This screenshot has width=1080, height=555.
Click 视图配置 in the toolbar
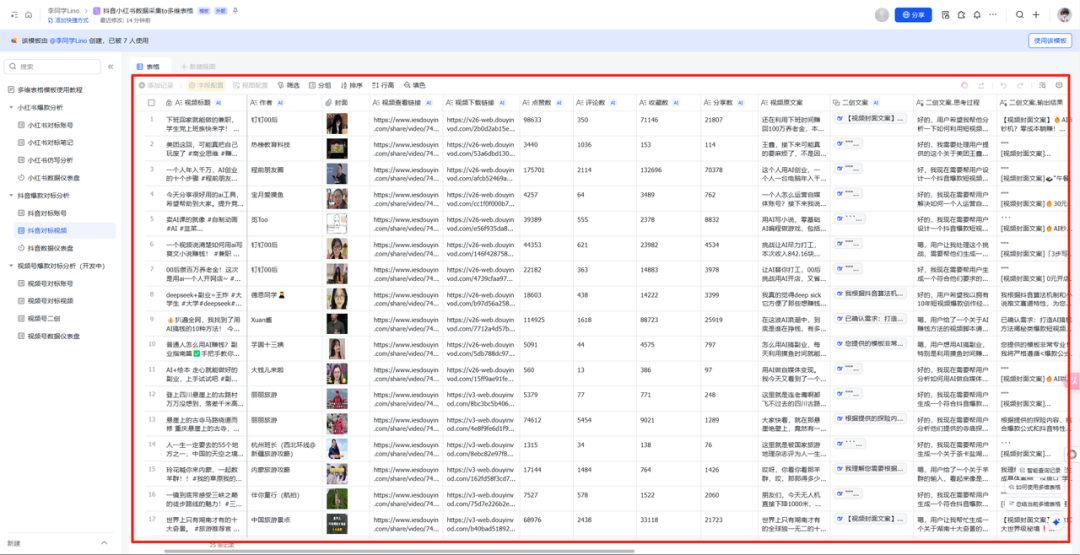[251, 85]
